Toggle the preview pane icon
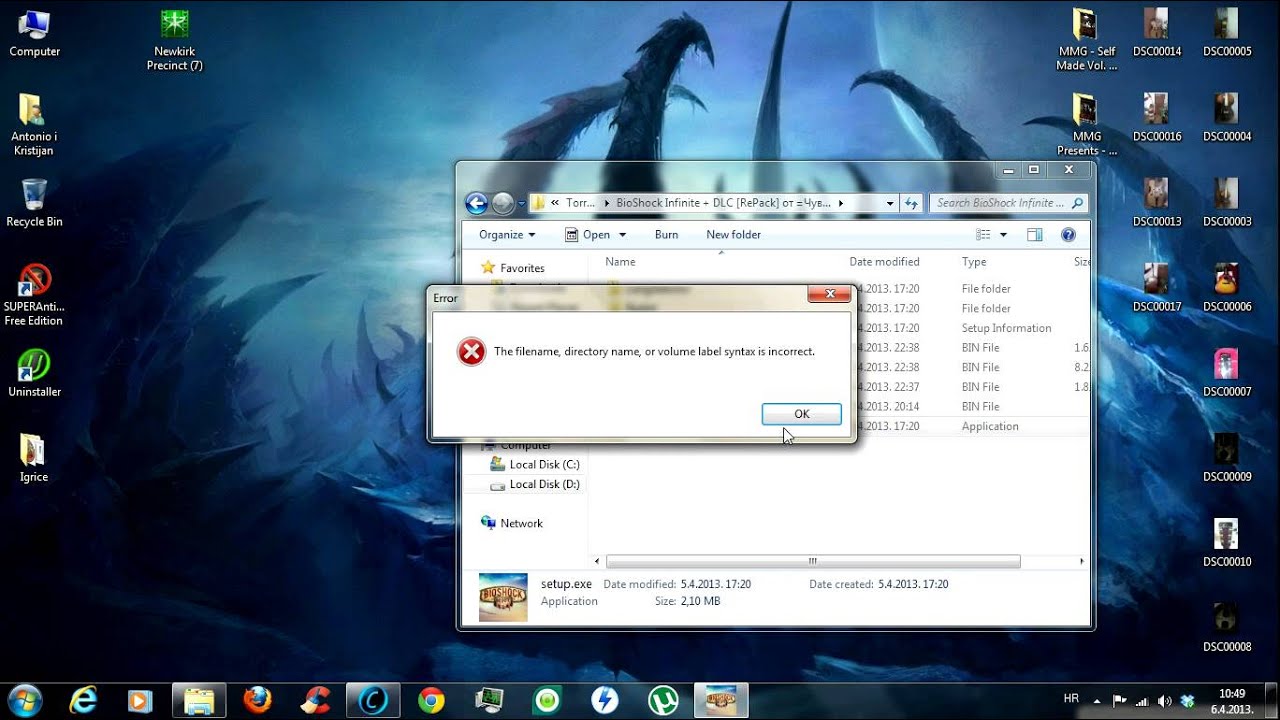The height and width of the screenshot is (720, 1280). point(1035,235)
